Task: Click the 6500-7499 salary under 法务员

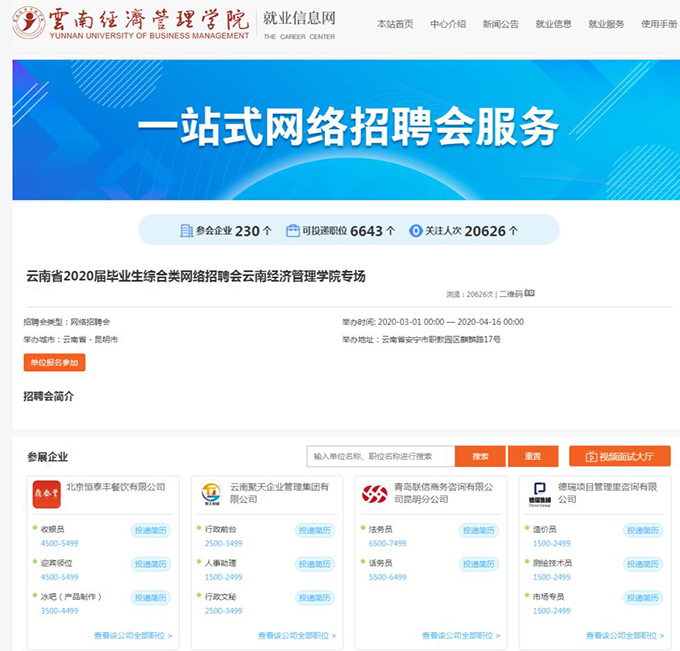Action: (387, 543)
